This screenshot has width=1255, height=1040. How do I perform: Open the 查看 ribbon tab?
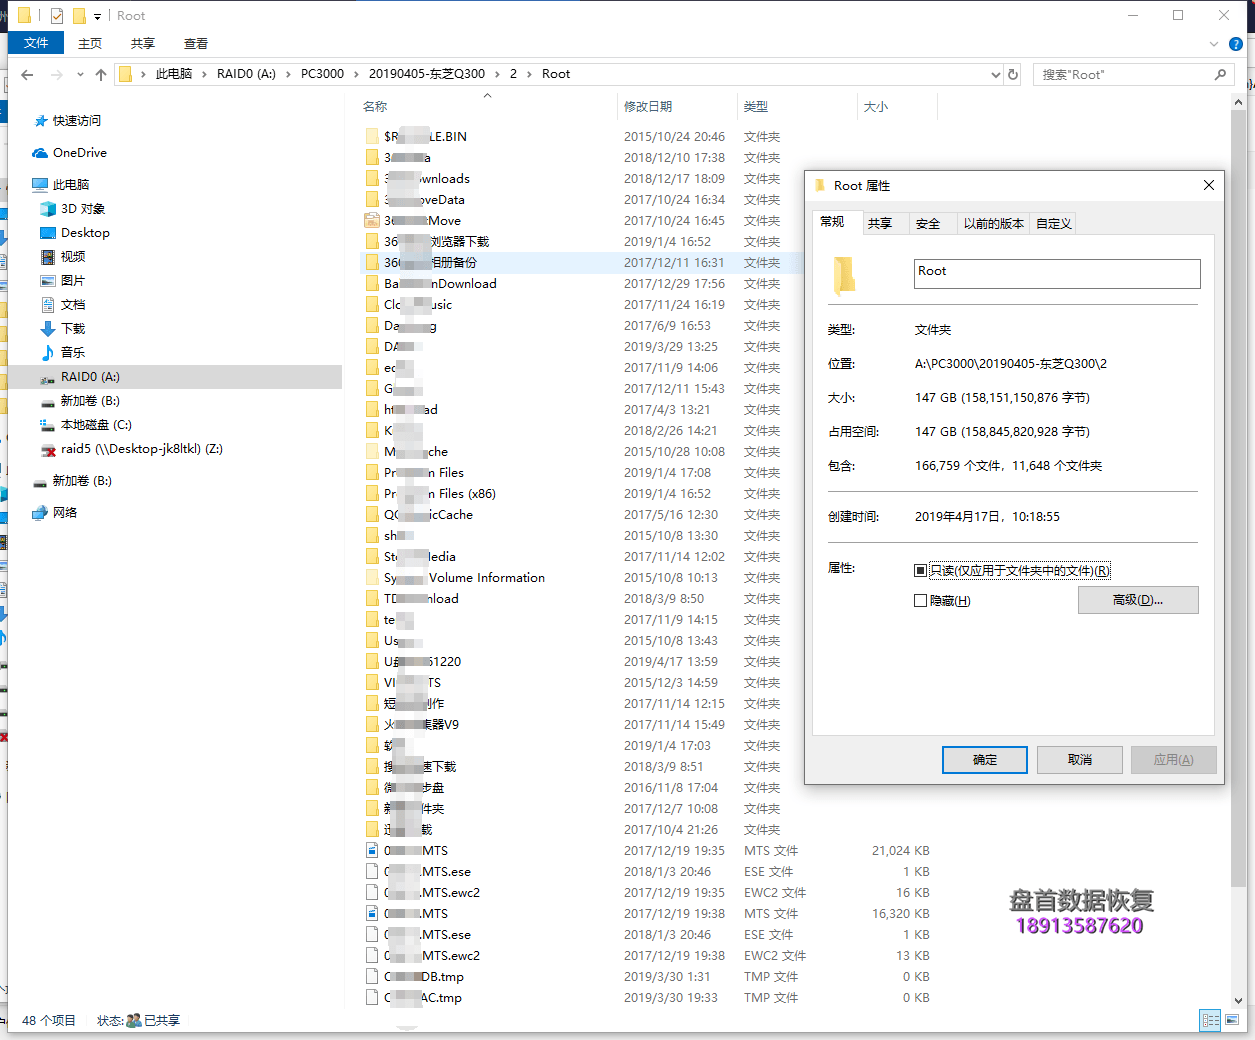pyautogui.click(x=196, y=44)
